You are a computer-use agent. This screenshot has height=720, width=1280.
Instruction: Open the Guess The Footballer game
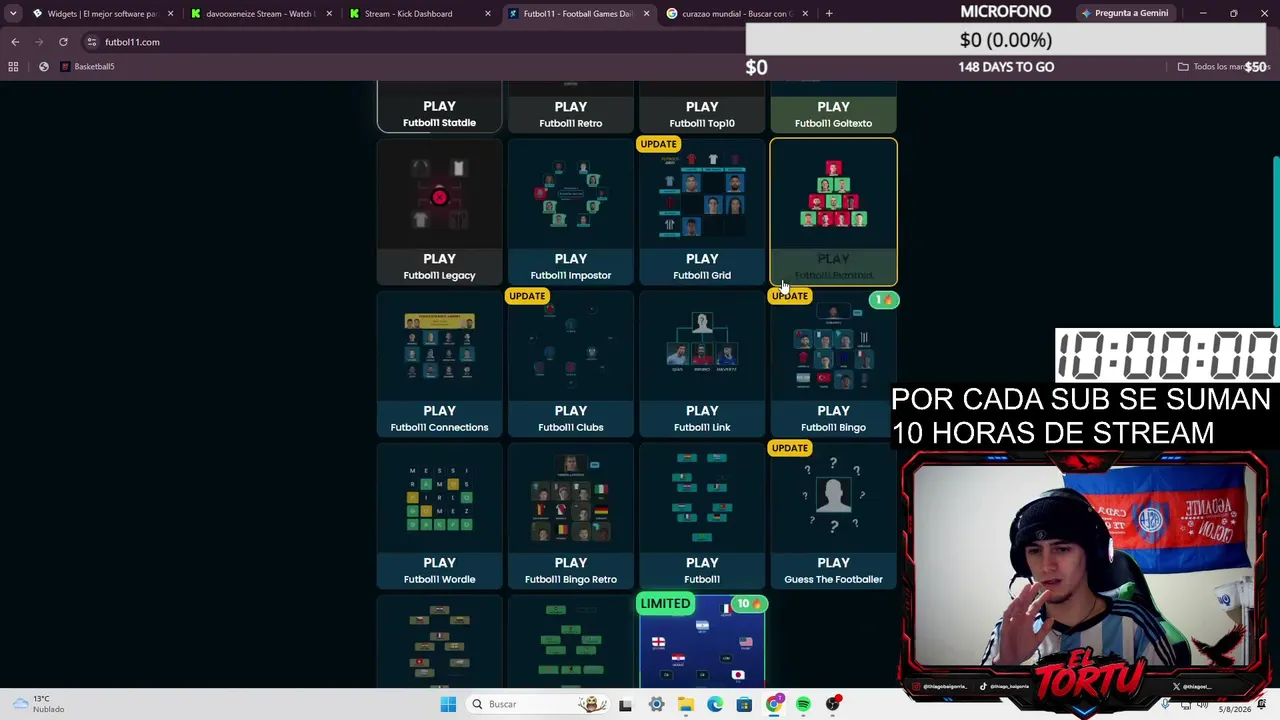tap(833, 516)
